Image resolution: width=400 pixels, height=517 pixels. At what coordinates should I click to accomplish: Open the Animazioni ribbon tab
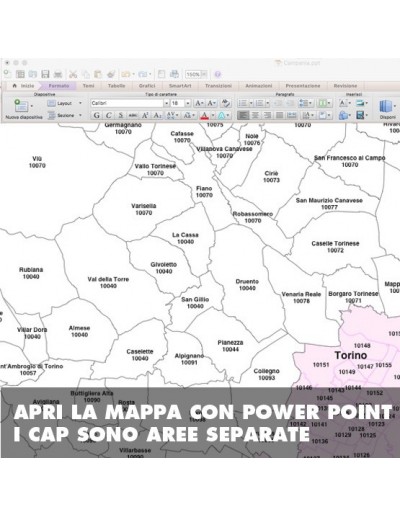(259, 86)
